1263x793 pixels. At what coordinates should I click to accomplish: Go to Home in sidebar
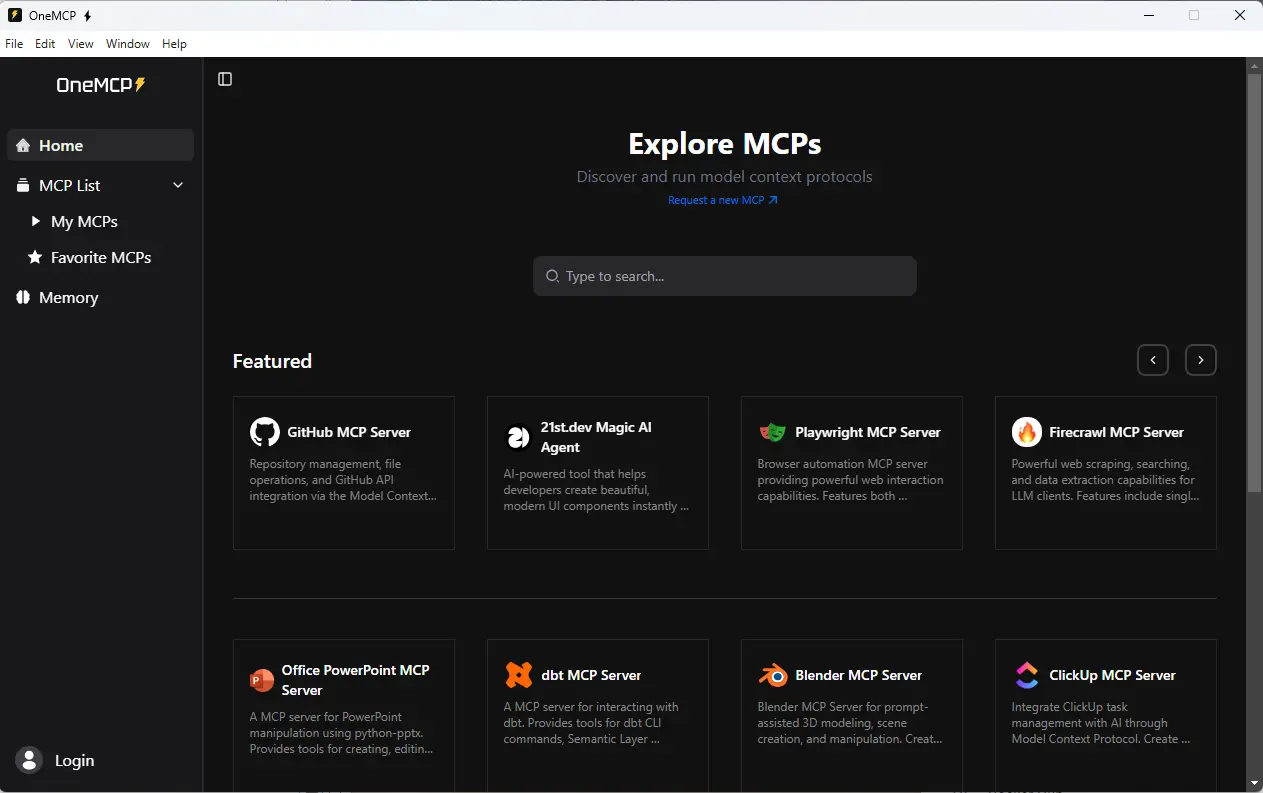click(101, 145)
